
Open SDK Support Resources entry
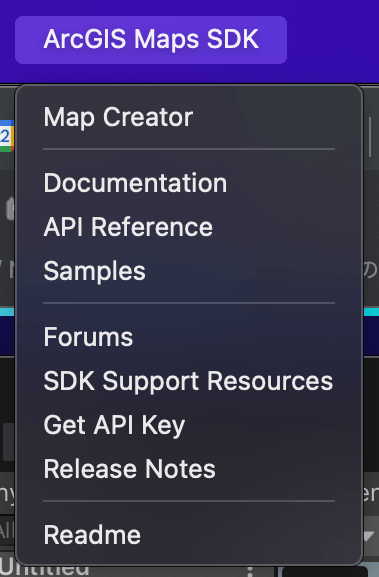[189, 380]
